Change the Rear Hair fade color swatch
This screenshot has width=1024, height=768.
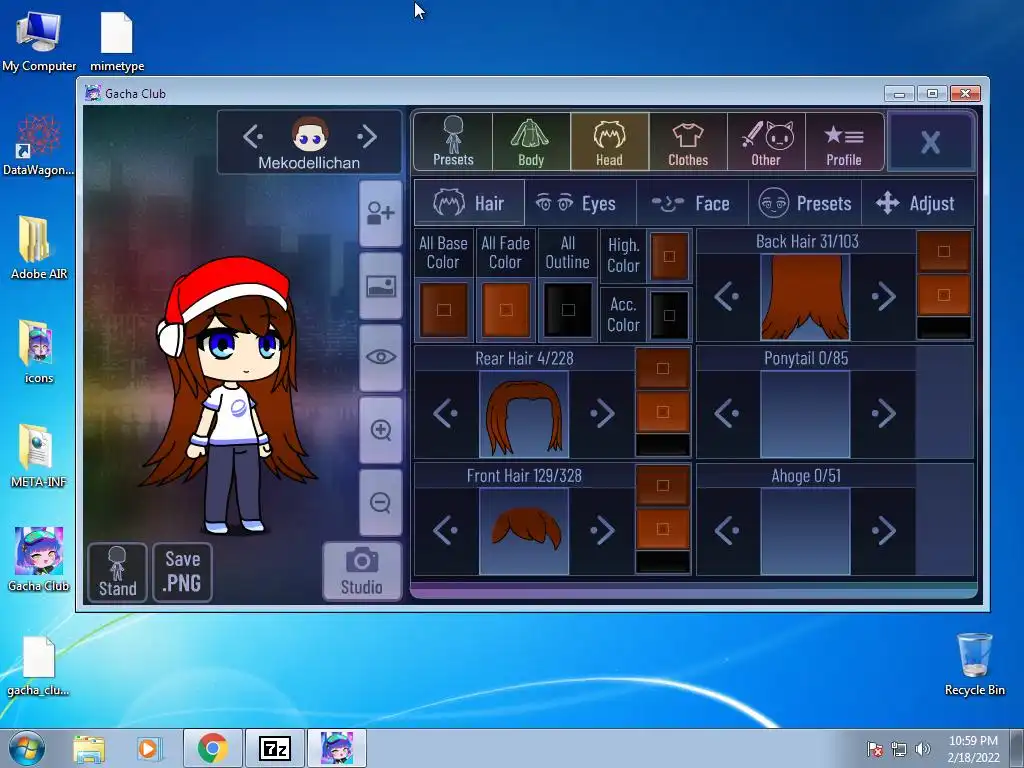click(x=663, y=412)
